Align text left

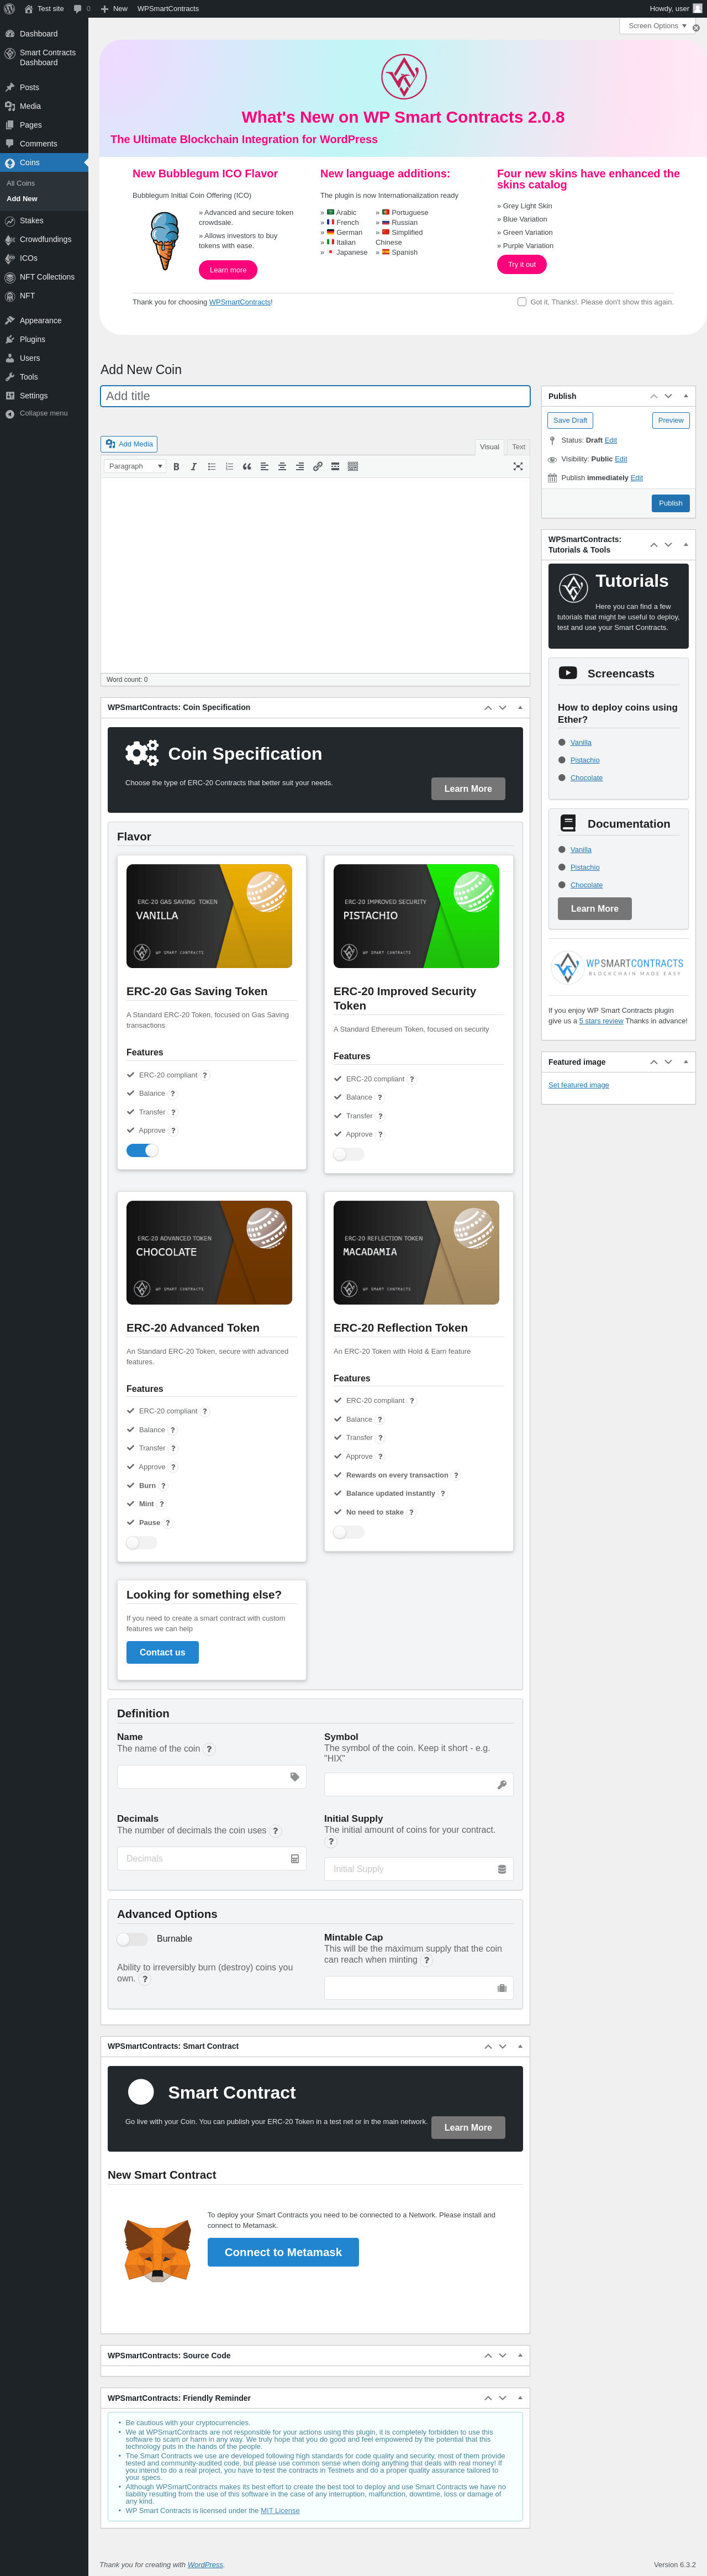pyautogui.click(x=264, y=466)
